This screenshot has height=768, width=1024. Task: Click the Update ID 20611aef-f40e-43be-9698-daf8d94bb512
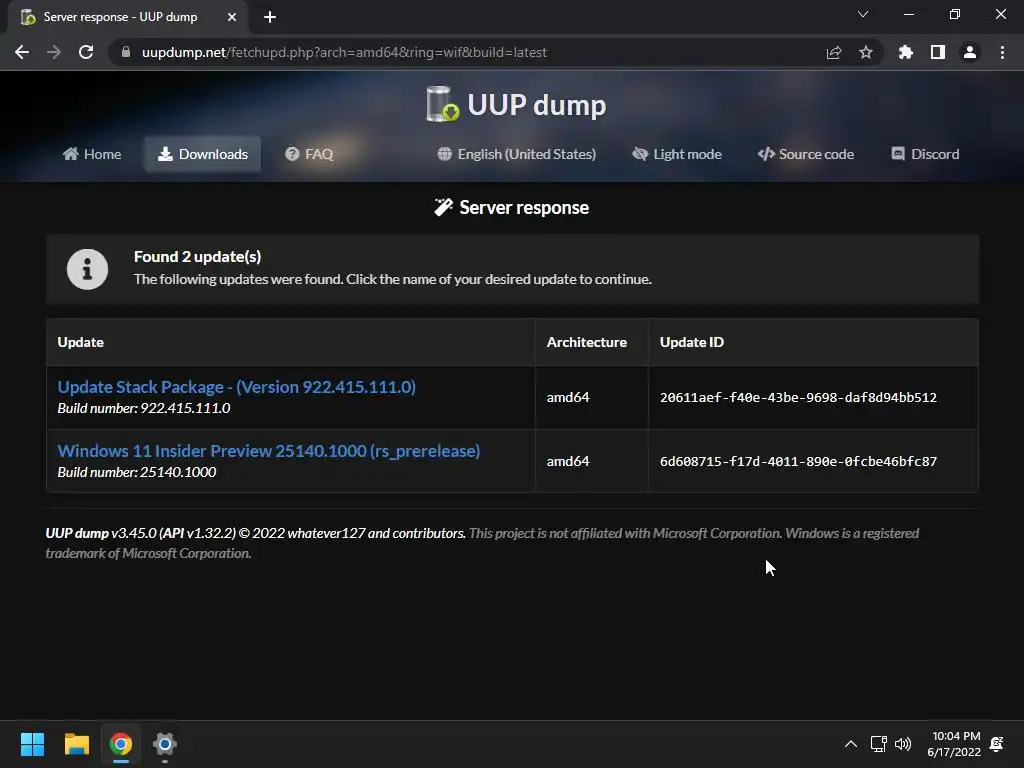coord(798,397)
